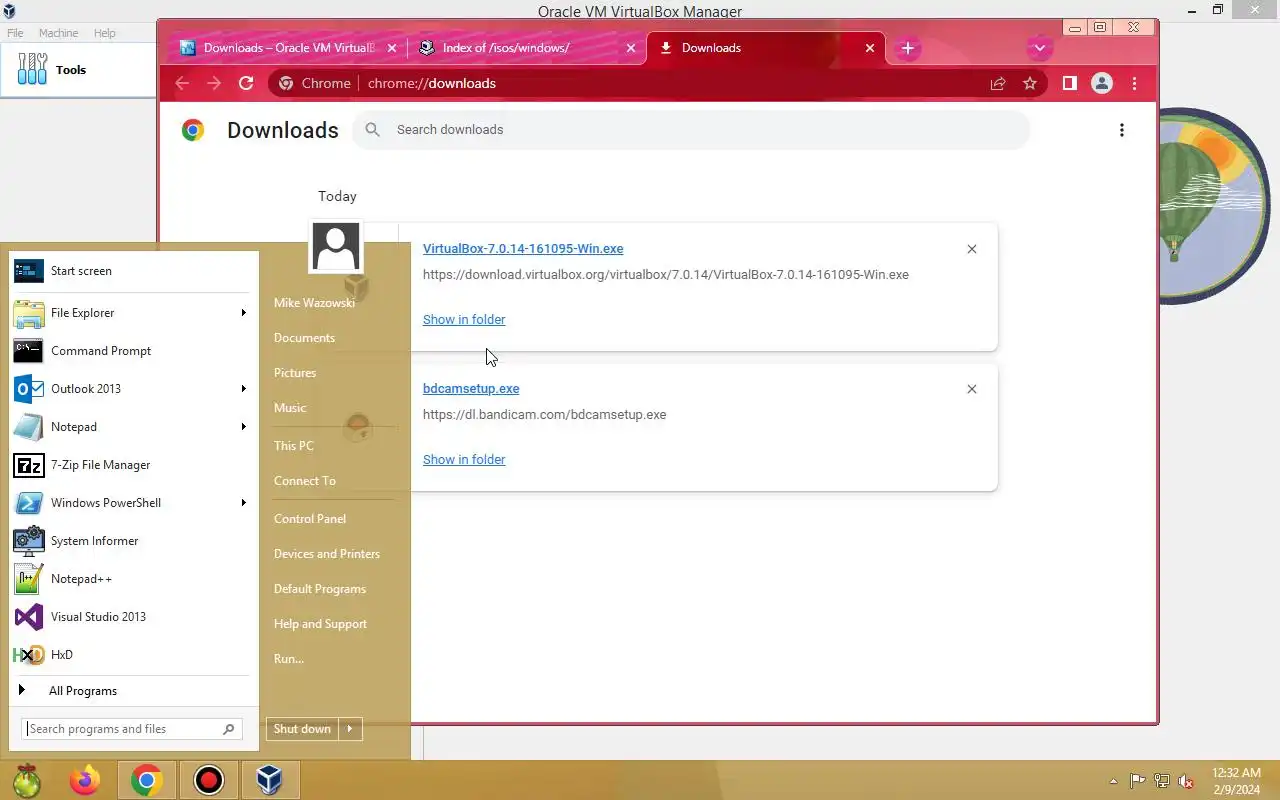1280x800 pixels.
Task: Reload the Chrome downloads page
Action: 246,83
